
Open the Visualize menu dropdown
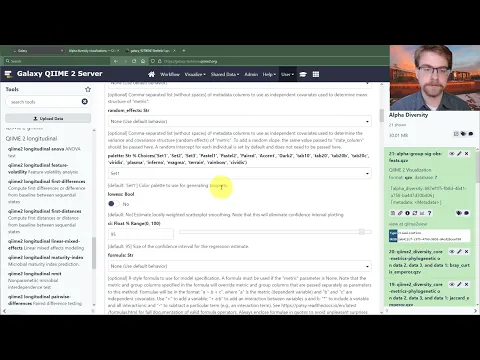tap(195, 74)
